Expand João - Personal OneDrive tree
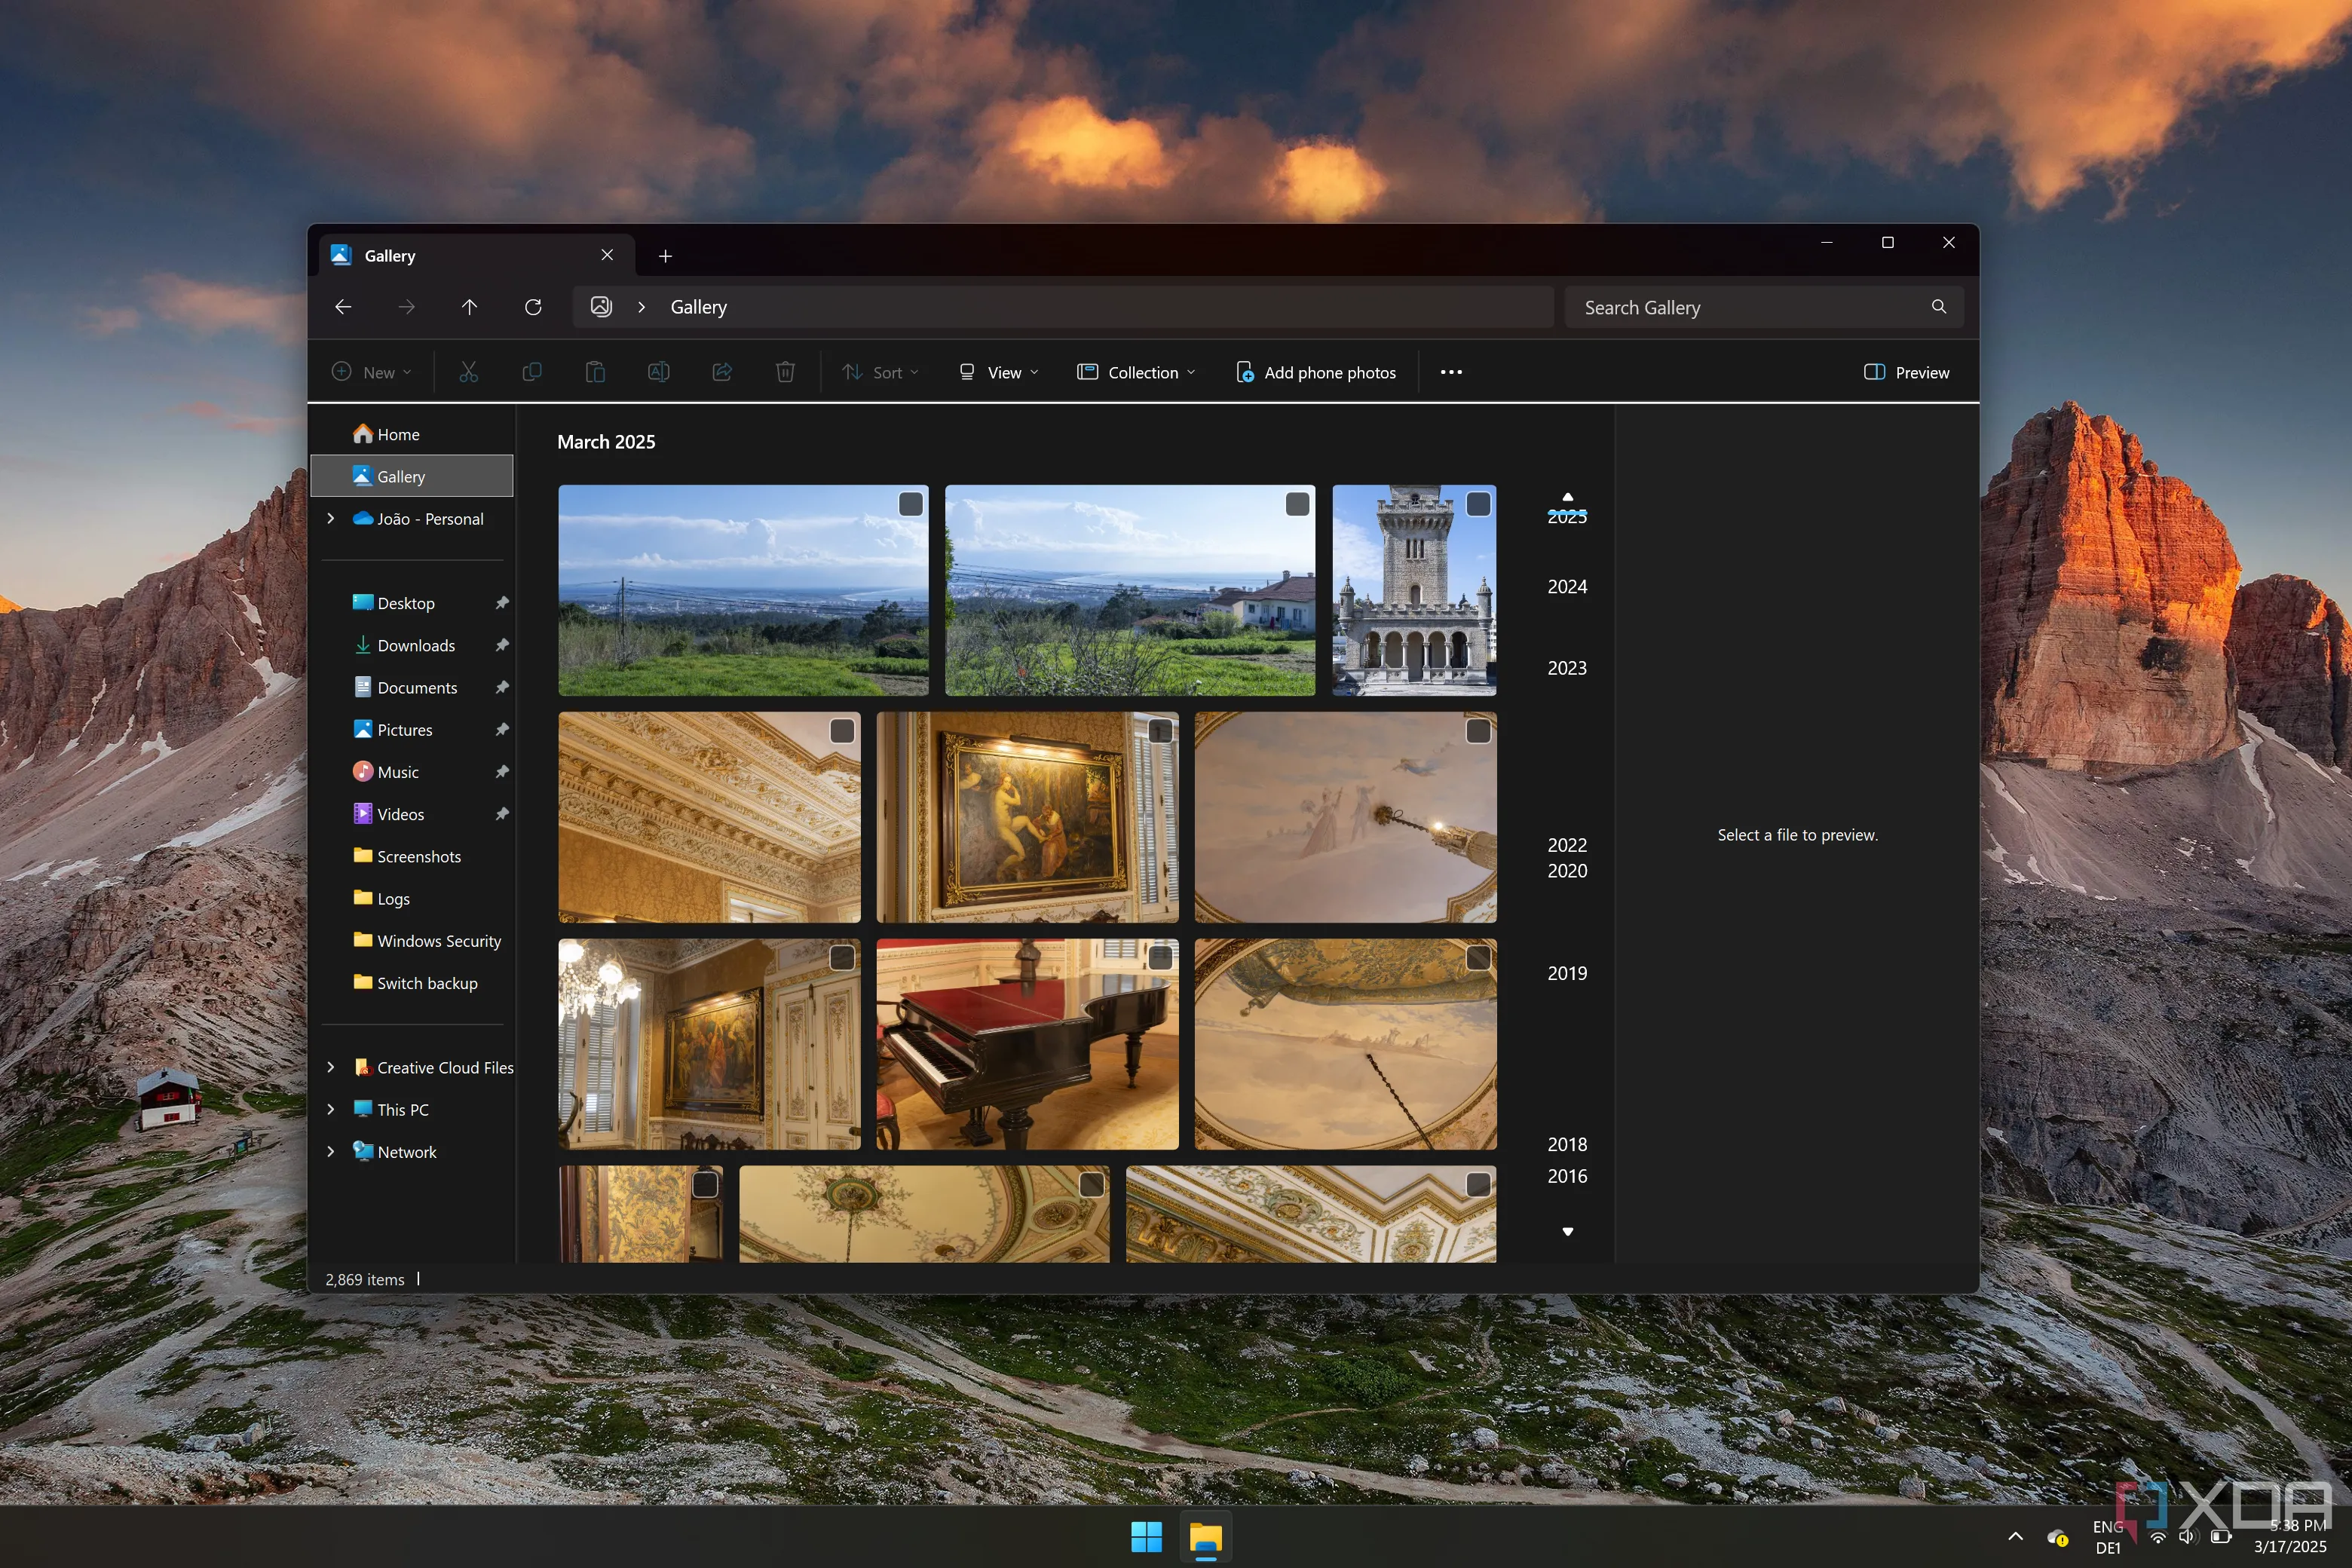 tap(331, 518)
